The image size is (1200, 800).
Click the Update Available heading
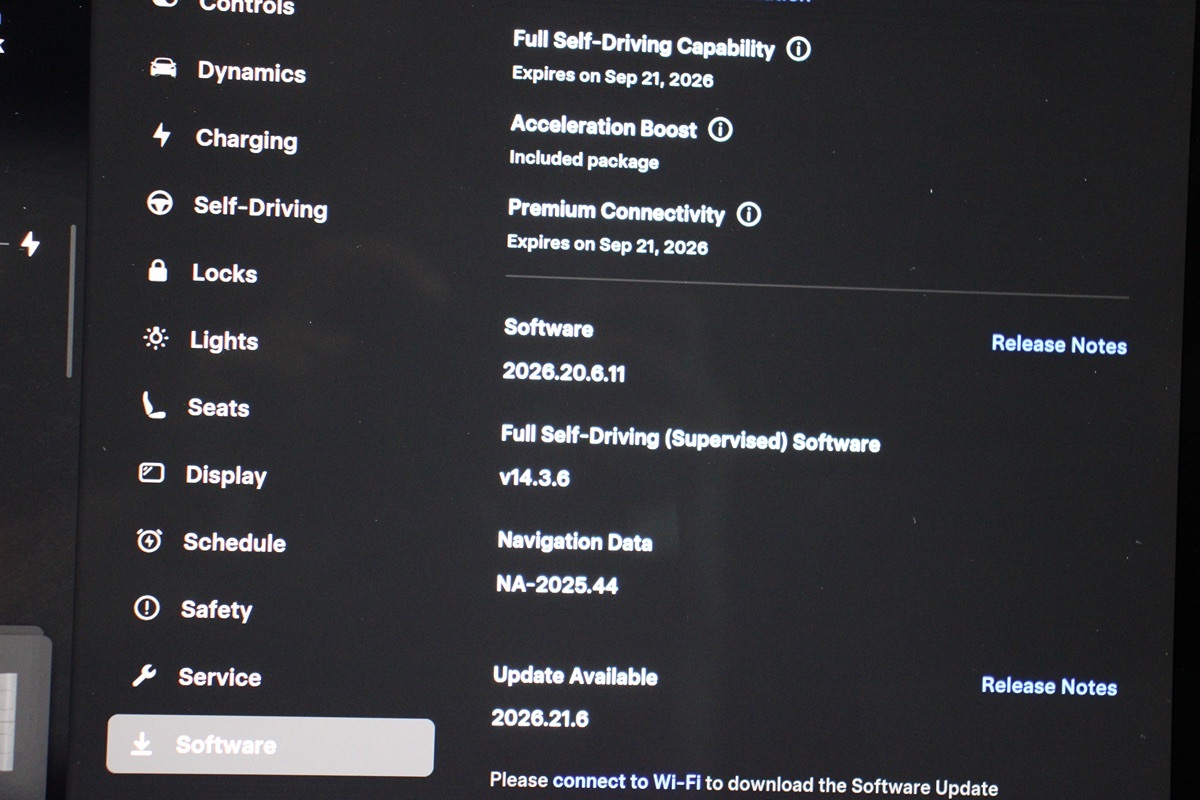click(575, 676)
